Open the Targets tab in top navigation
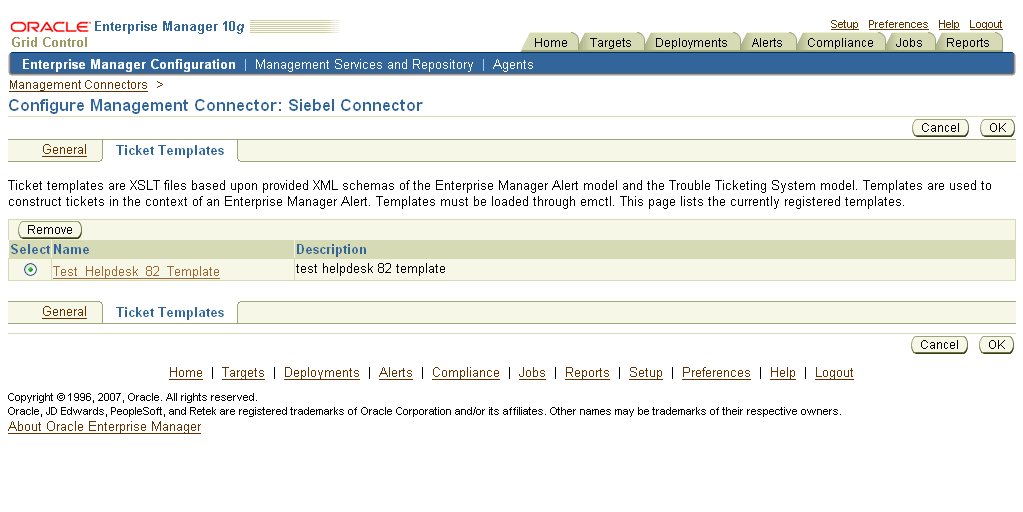Viewport: 1023px width, 512px height. [611, 42]
